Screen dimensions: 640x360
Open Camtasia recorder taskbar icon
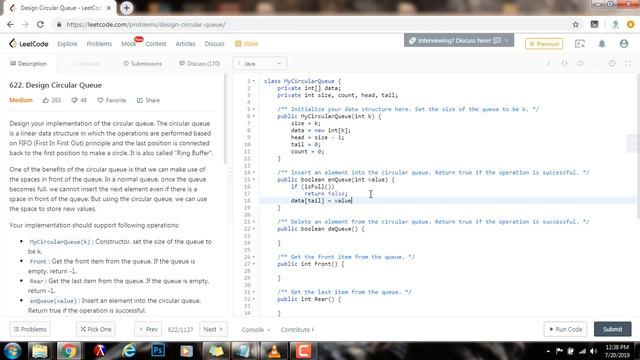coord(303,351)
